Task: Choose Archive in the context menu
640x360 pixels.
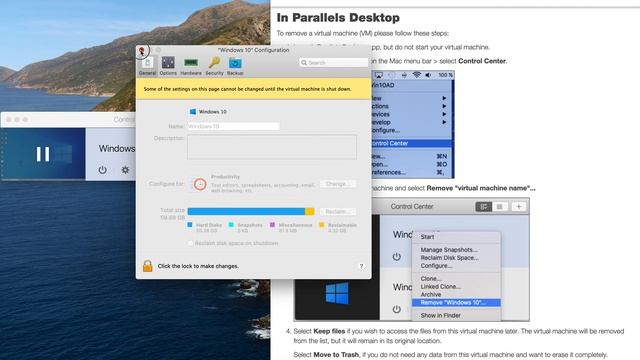Action: click(431, 294)
